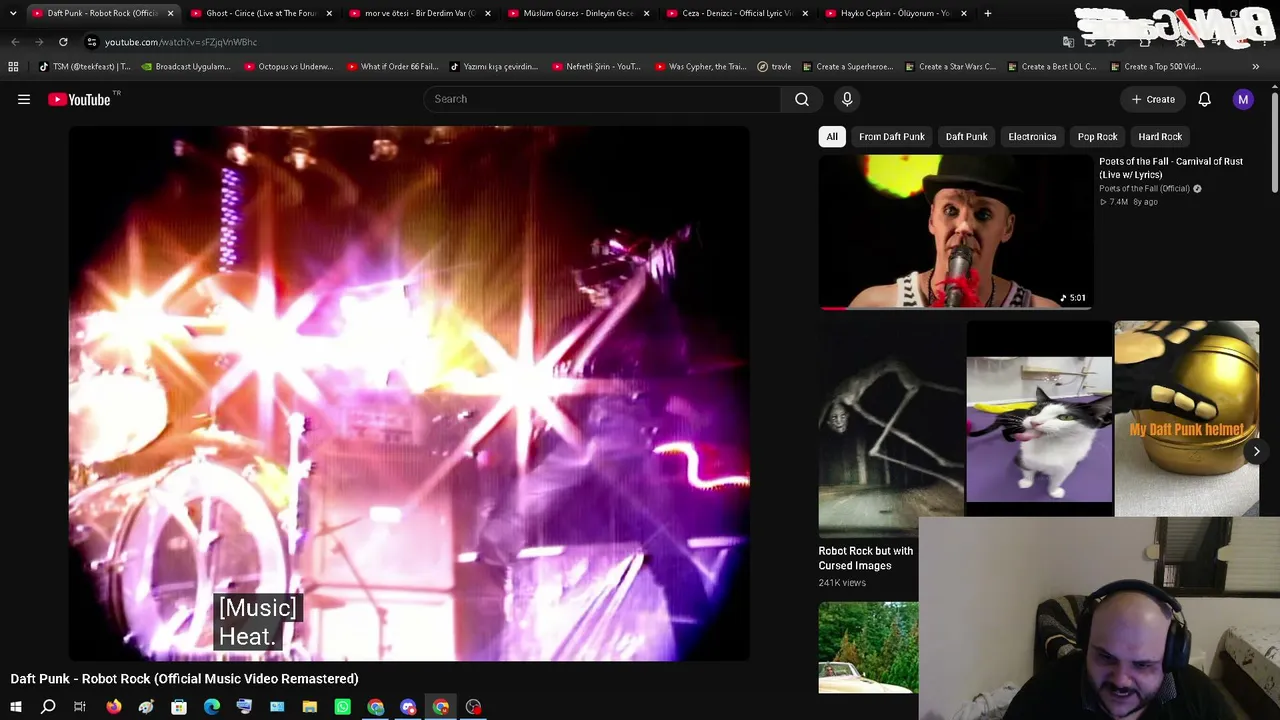Click the video player to pause
Viewport: 1280px width, 720px height.
click(409, 393)
